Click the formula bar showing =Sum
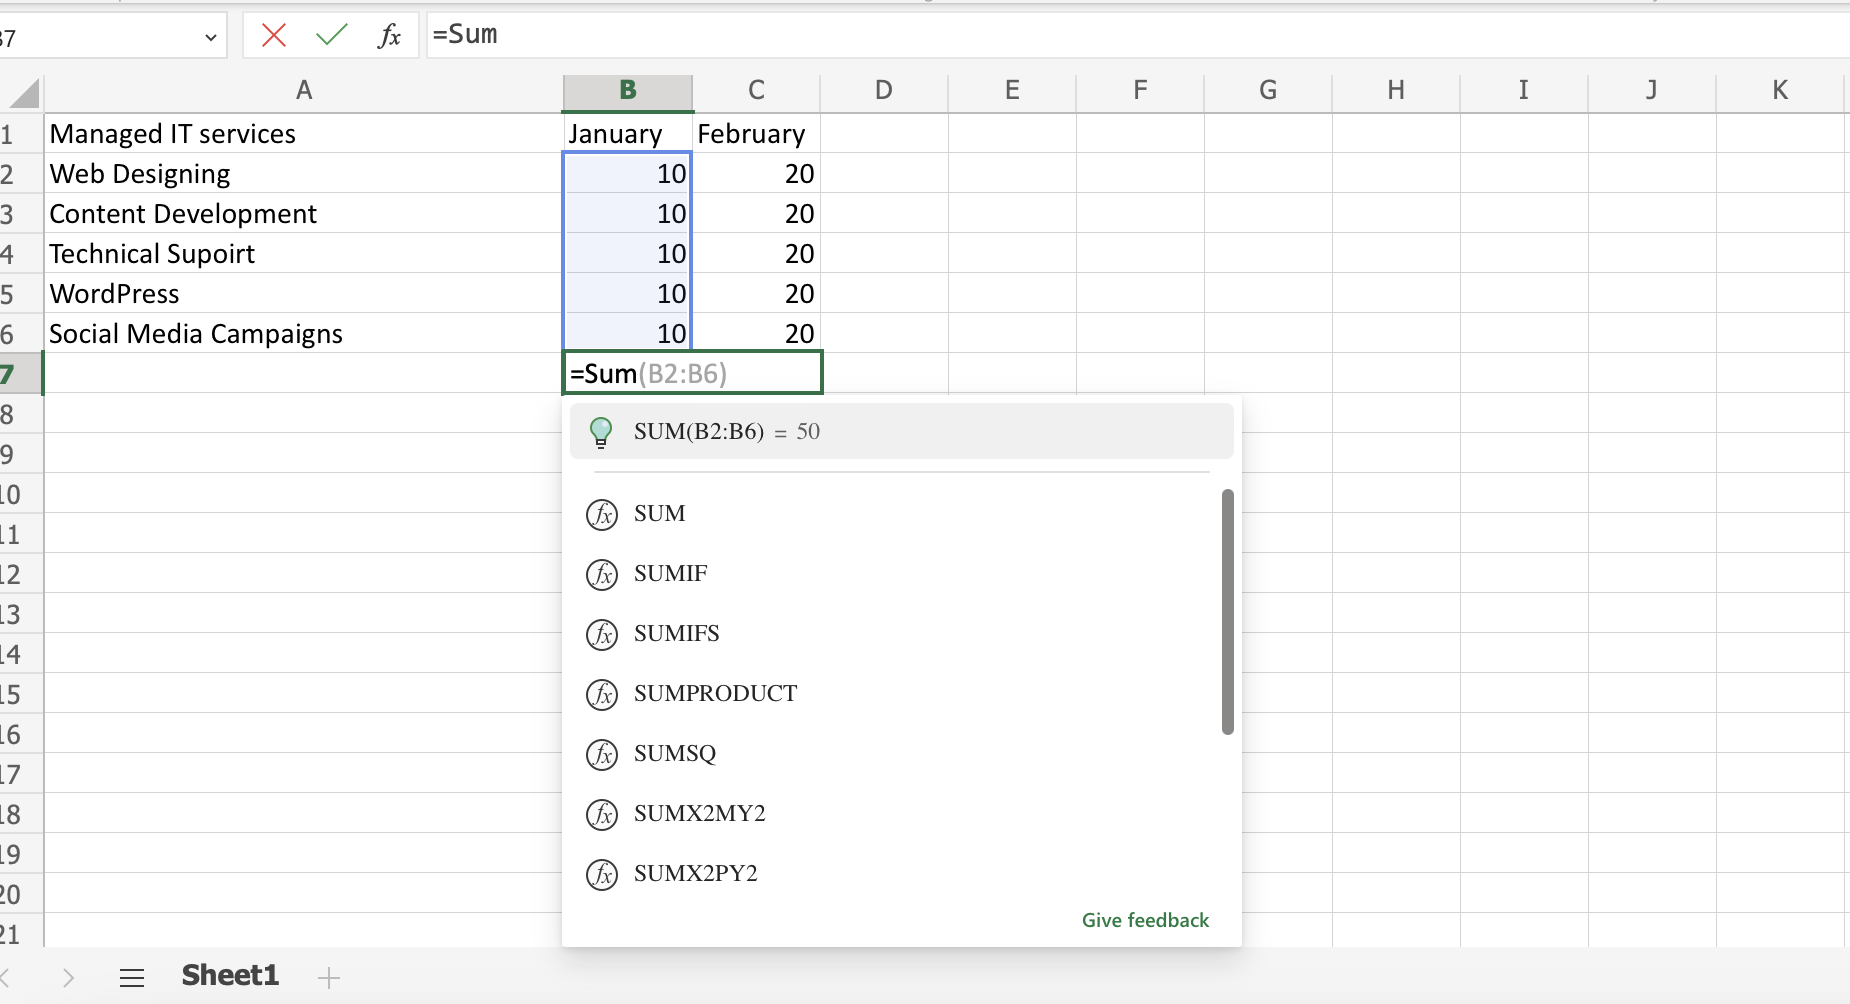 tap(1138, 35)
